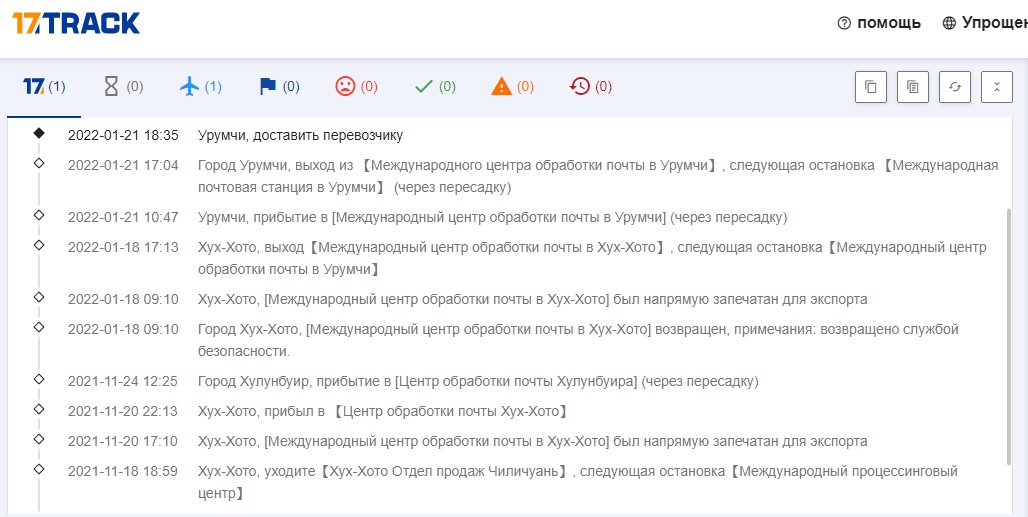Viewport: 1028px width, 517px height.
Task: Click the refresh tracking button
Action: tap(955, 86)
